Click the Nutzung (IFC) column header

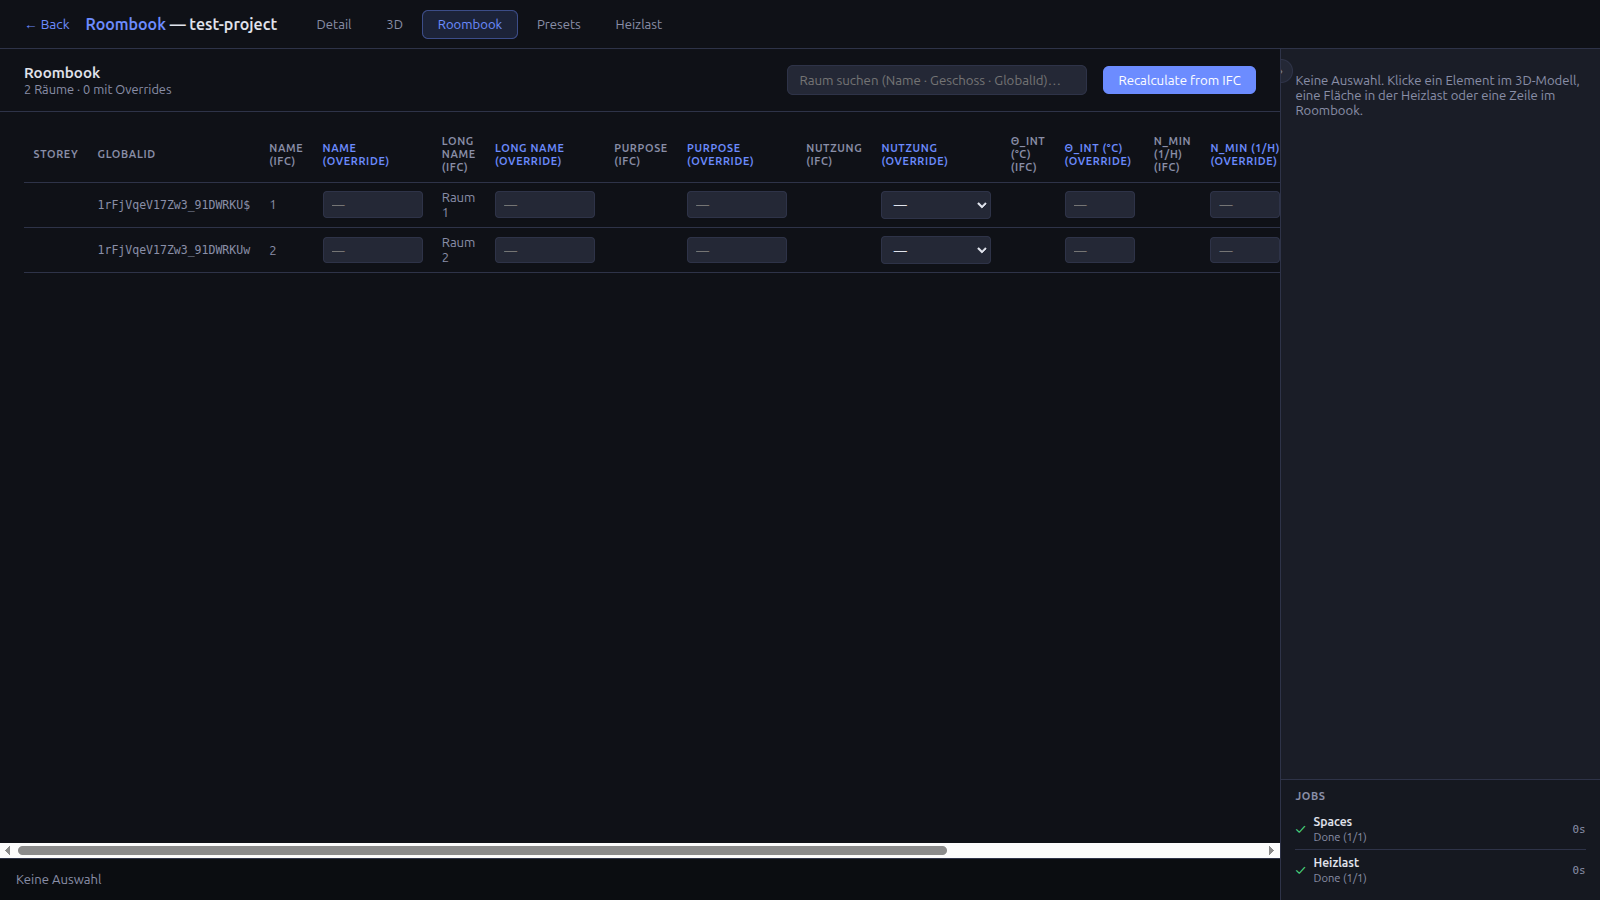833,154
